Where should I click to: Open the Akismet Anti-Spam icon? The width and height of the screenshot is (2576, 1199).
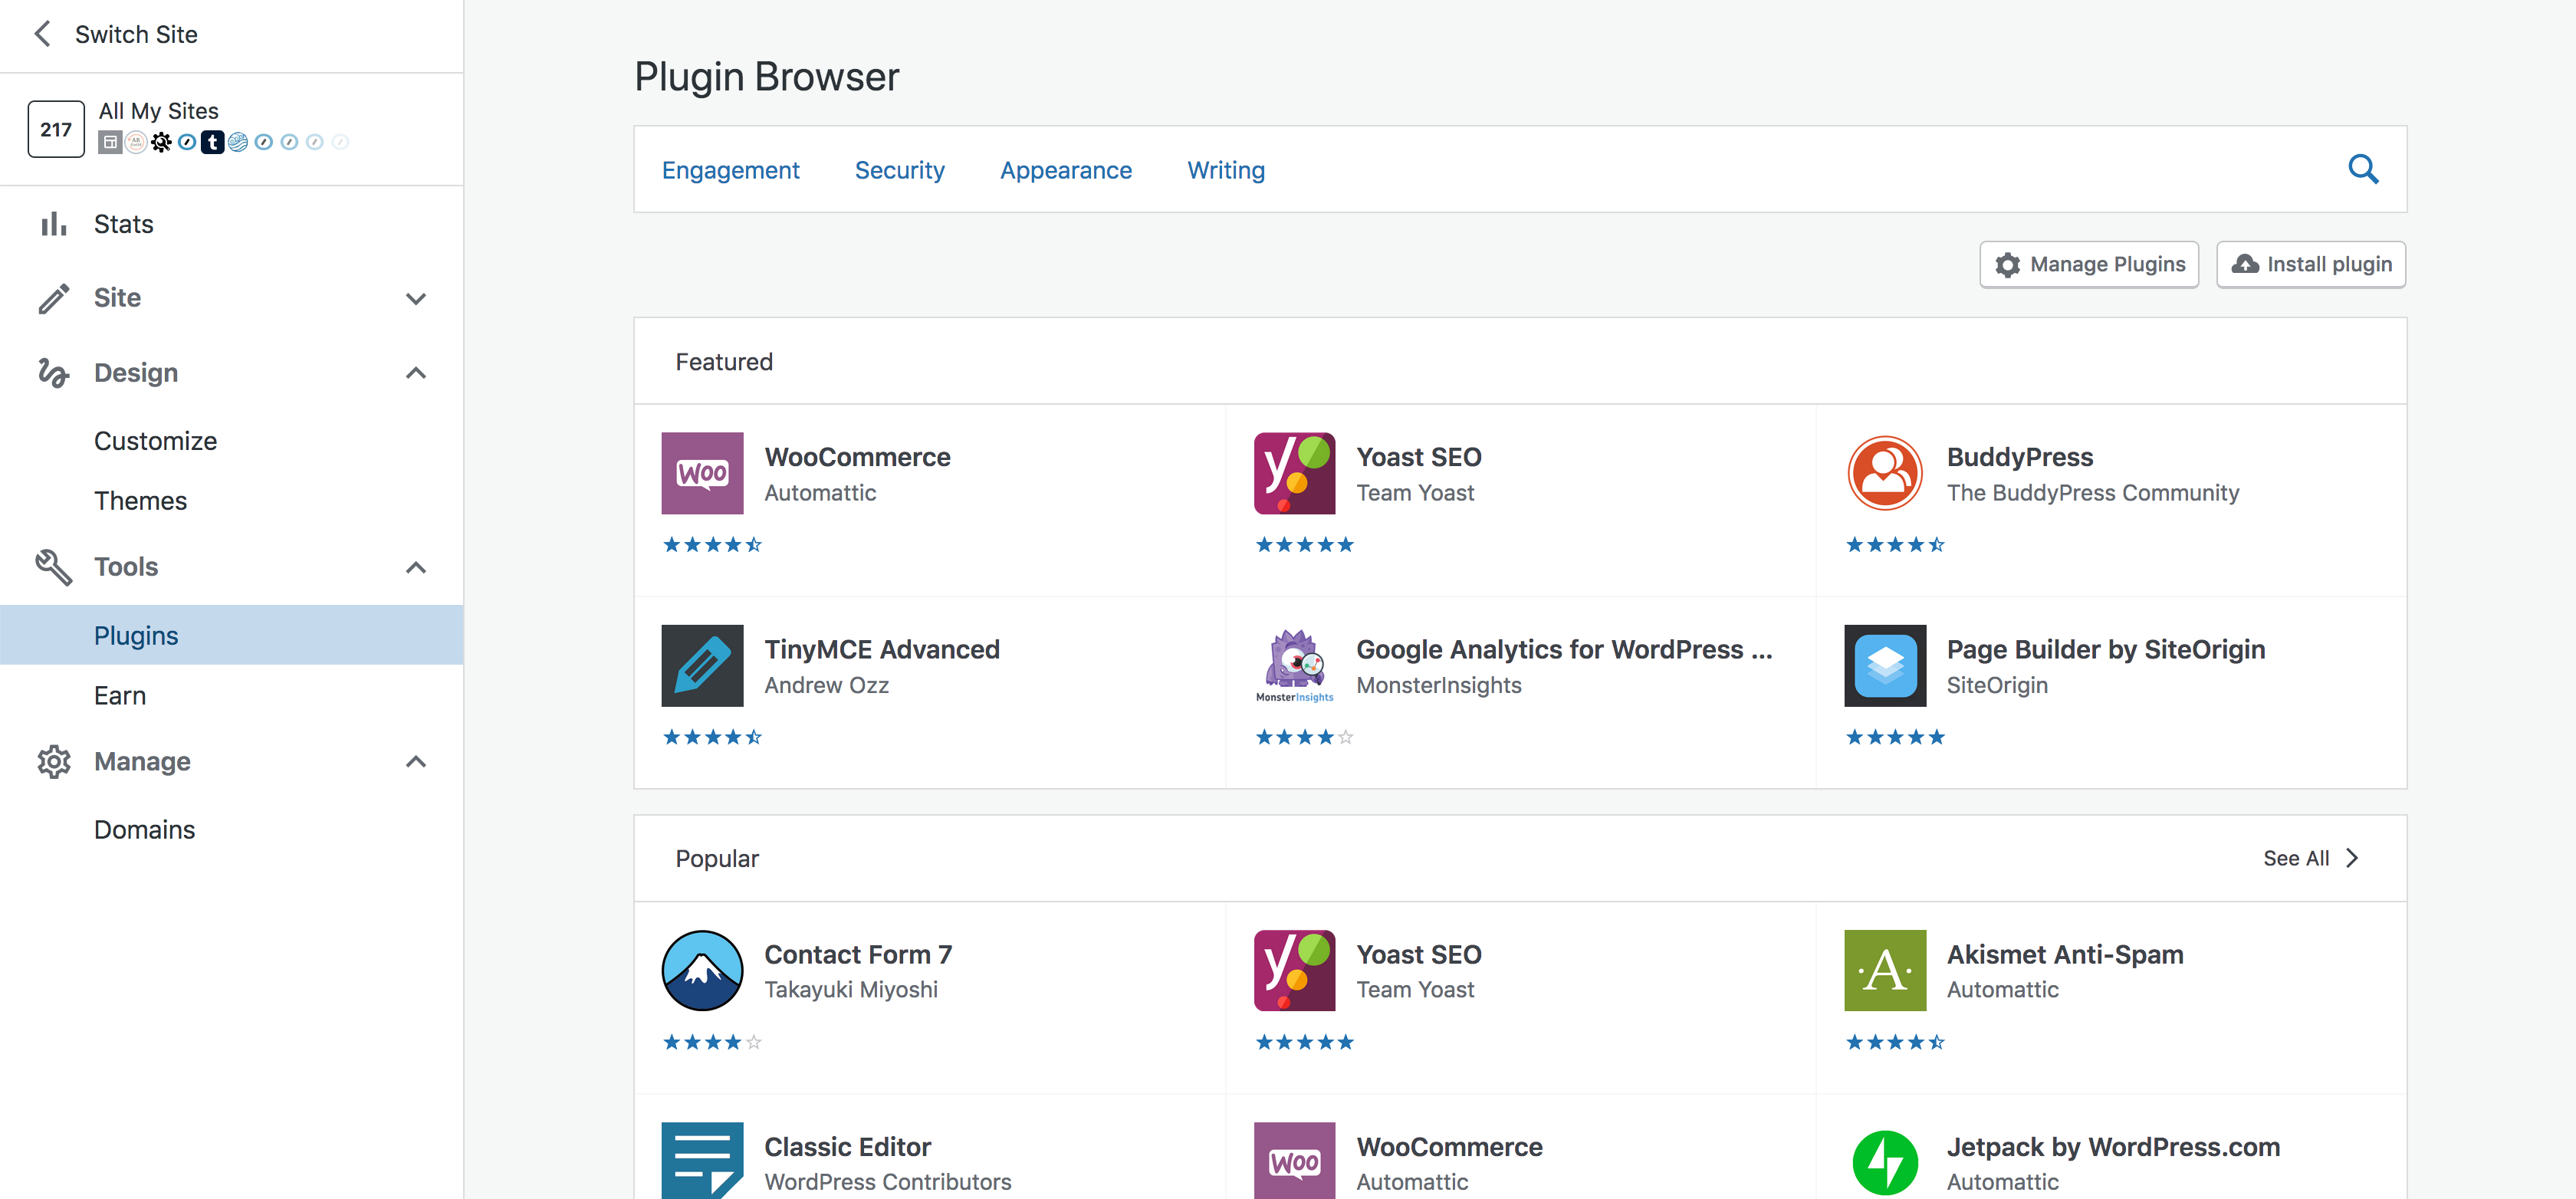coord(1884,970)
